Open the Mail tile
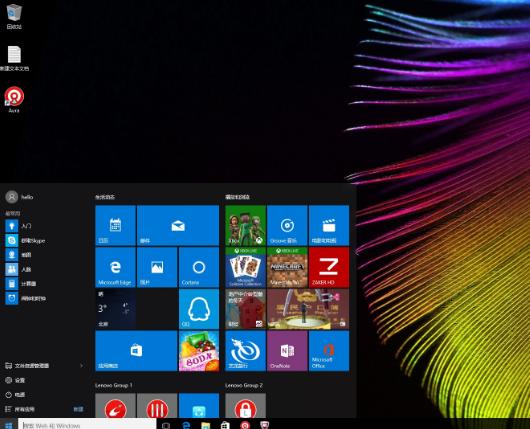The image size is (530, 429). (x=178, y=225)
